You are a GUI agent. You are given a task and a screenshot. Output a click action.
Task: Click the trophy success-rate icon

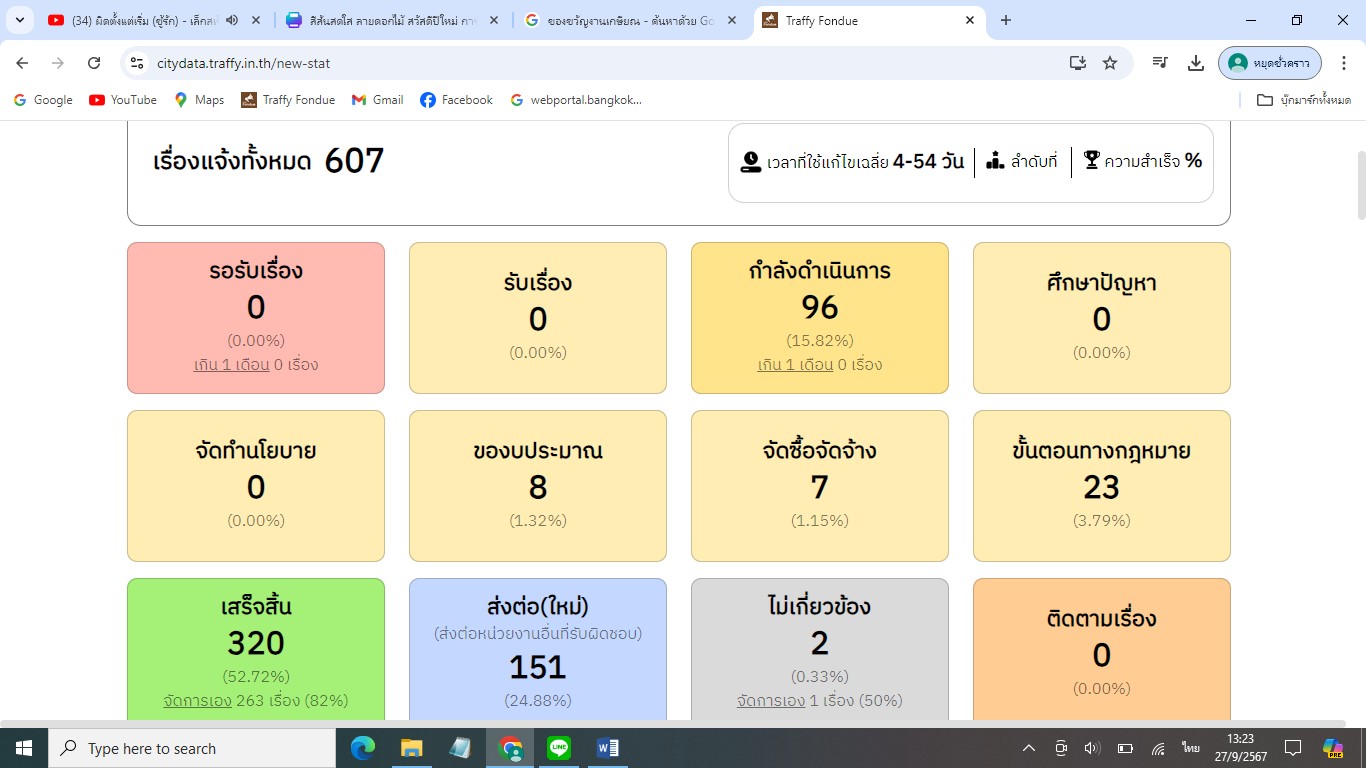coord(1091,160)
